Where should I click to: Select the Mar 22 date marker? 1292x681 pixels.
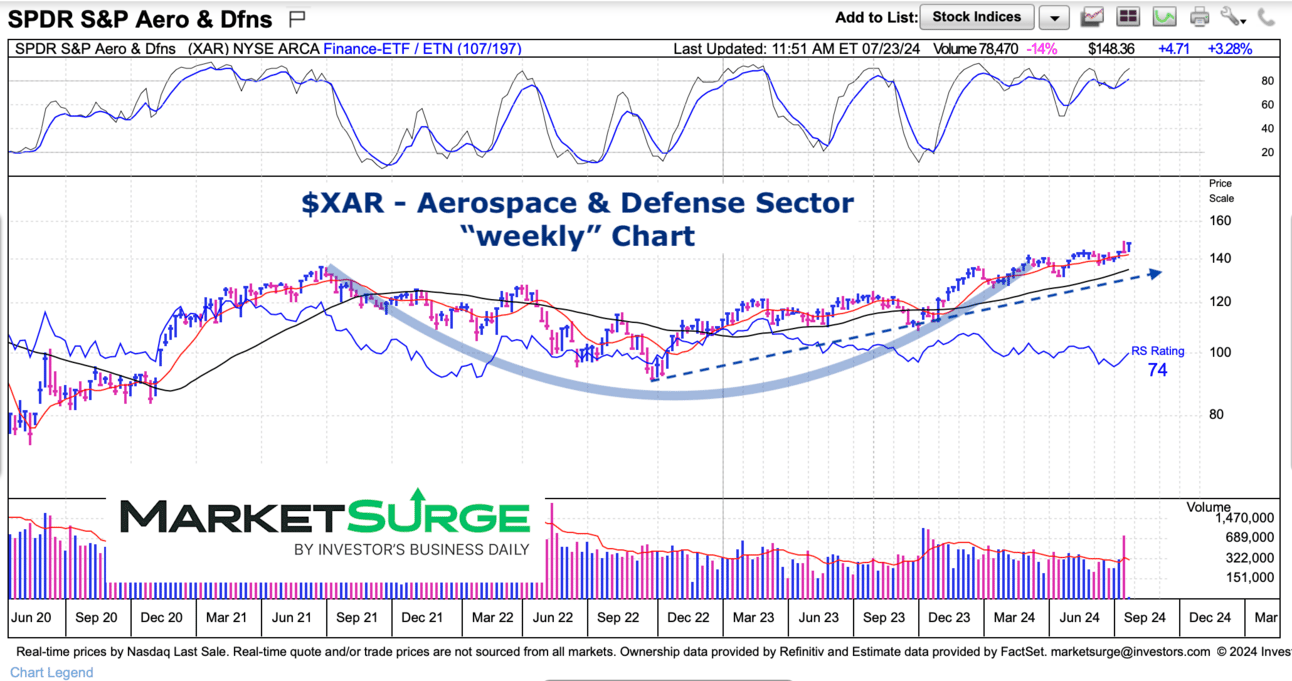[x=492, y=617]
